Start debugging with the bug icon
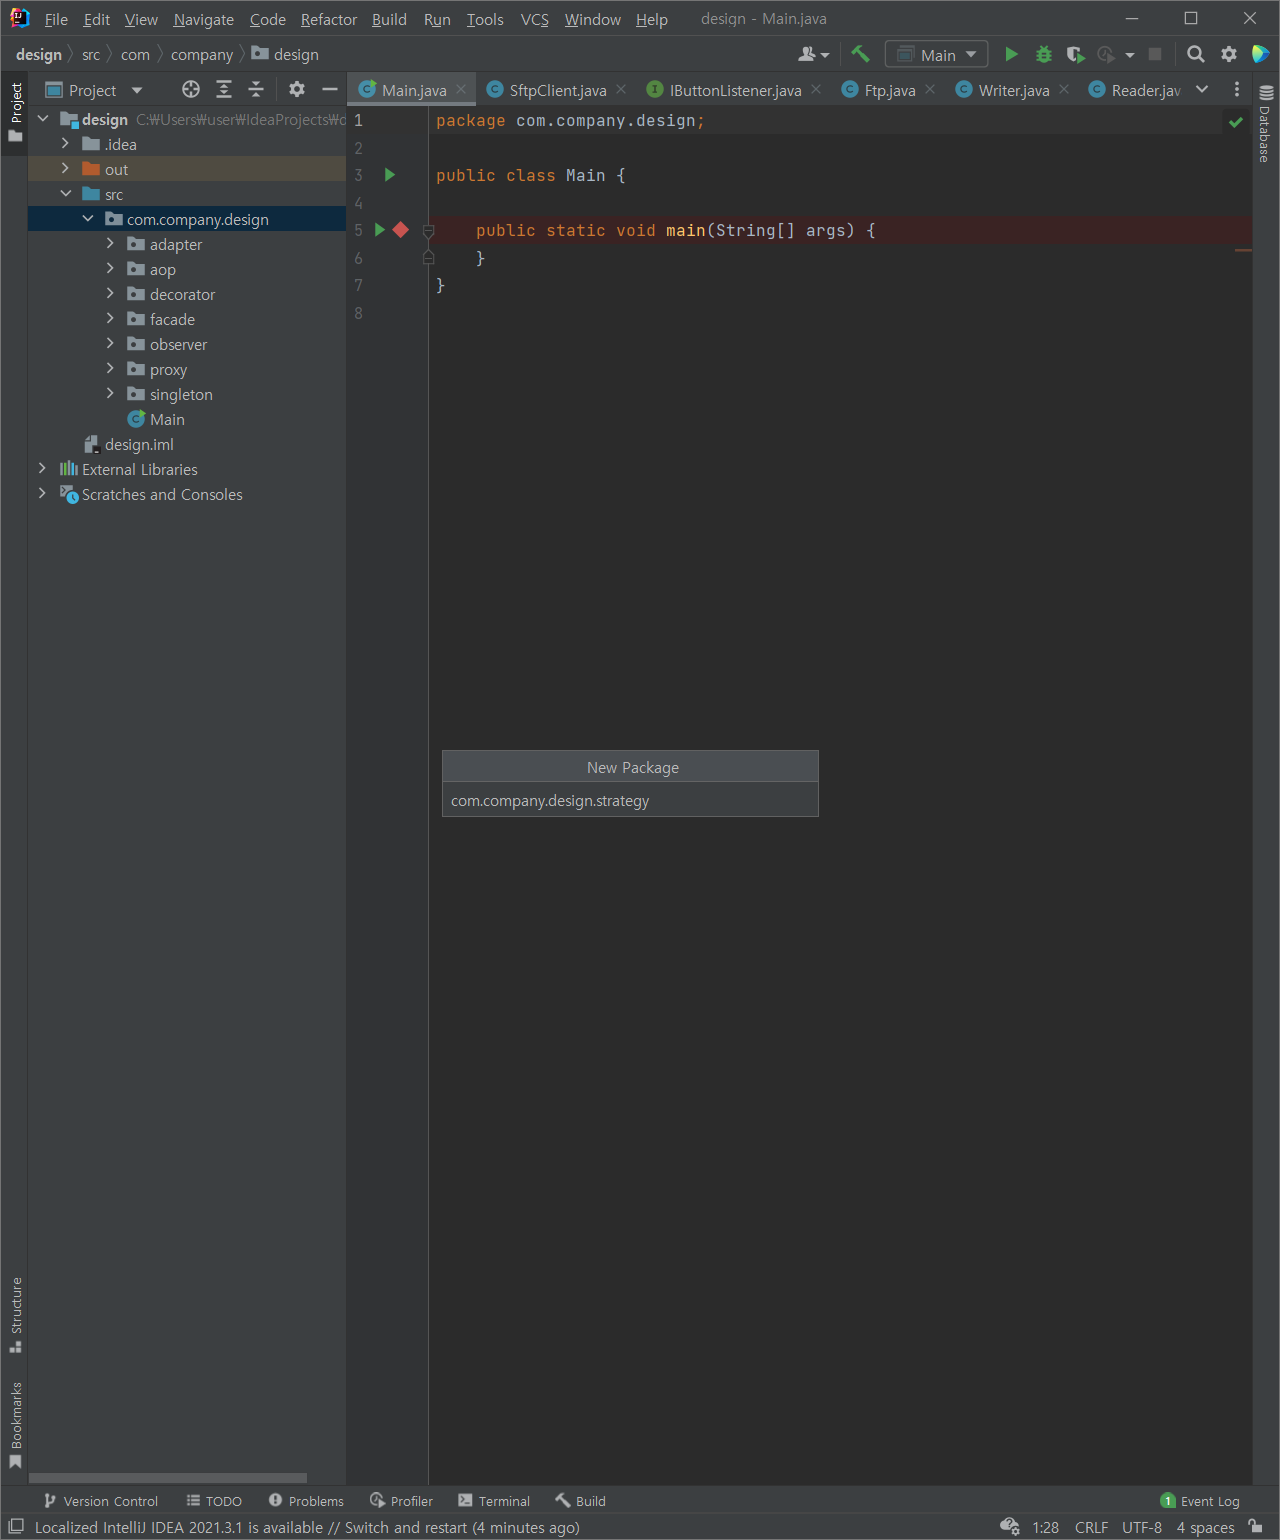 click(1043, 54)
